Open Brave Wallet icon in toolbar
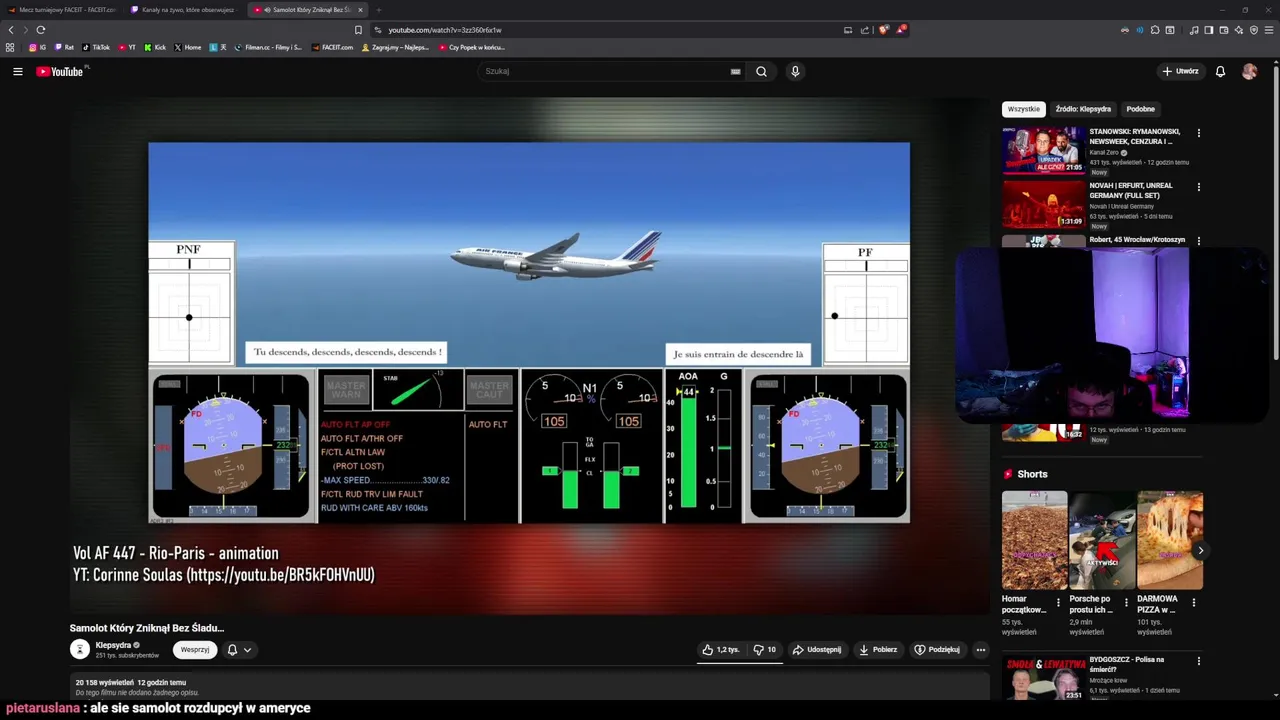 click(x=1224, y=30)
